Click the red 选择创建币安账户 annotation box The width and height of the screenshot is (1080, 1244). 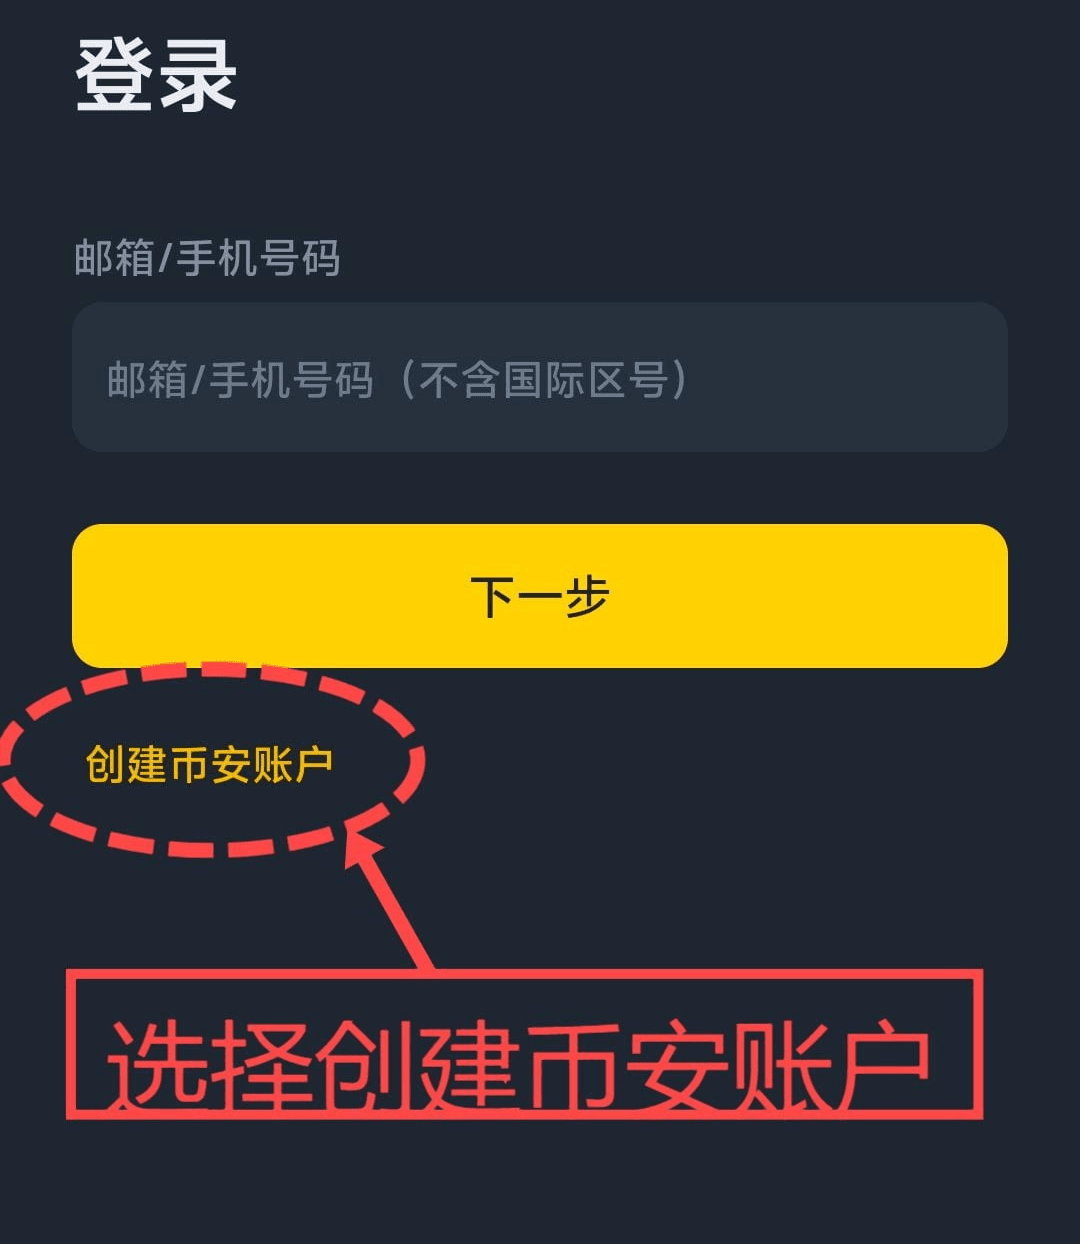[525, 1043]
